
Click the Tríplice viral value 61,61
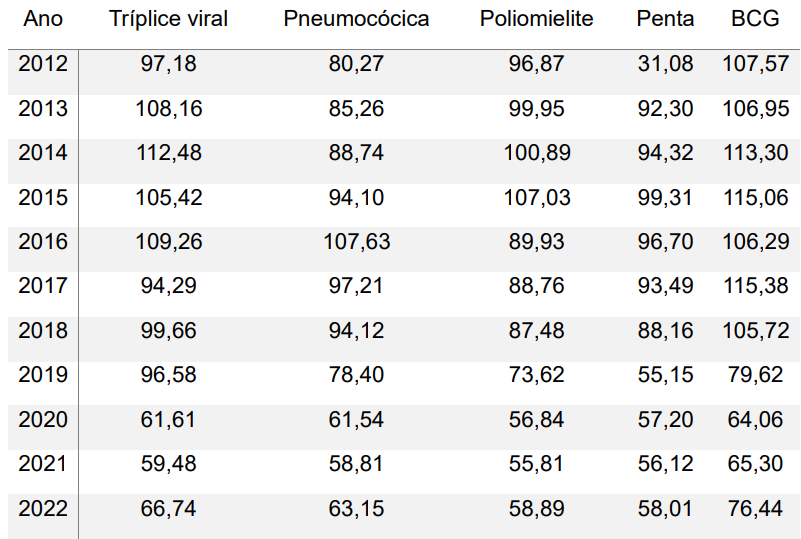point(169,420)
